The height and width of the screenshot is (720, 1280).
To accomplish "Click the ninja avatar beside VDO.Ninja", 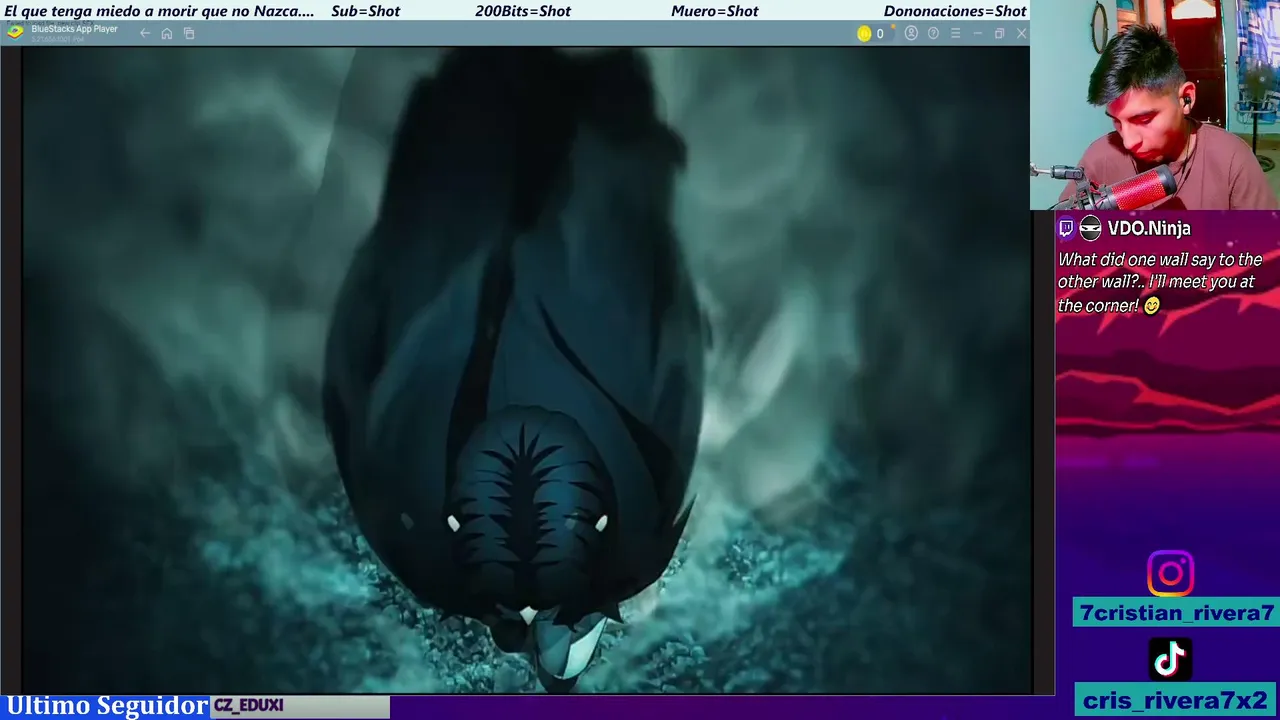I will point(1090,228).
